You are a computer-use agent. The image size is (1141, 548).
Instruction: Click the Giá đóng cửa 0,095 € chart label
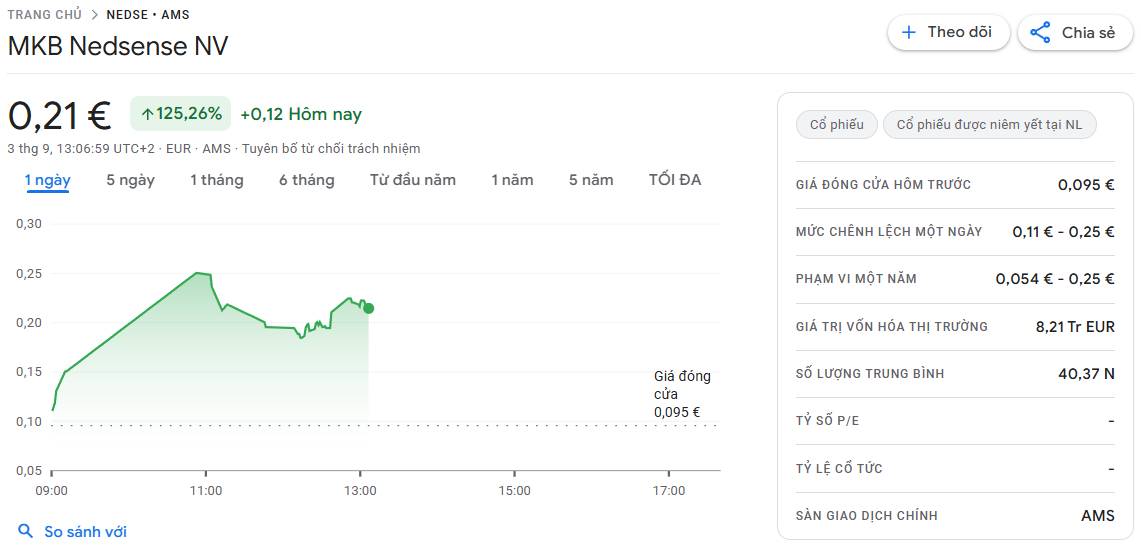682,394
